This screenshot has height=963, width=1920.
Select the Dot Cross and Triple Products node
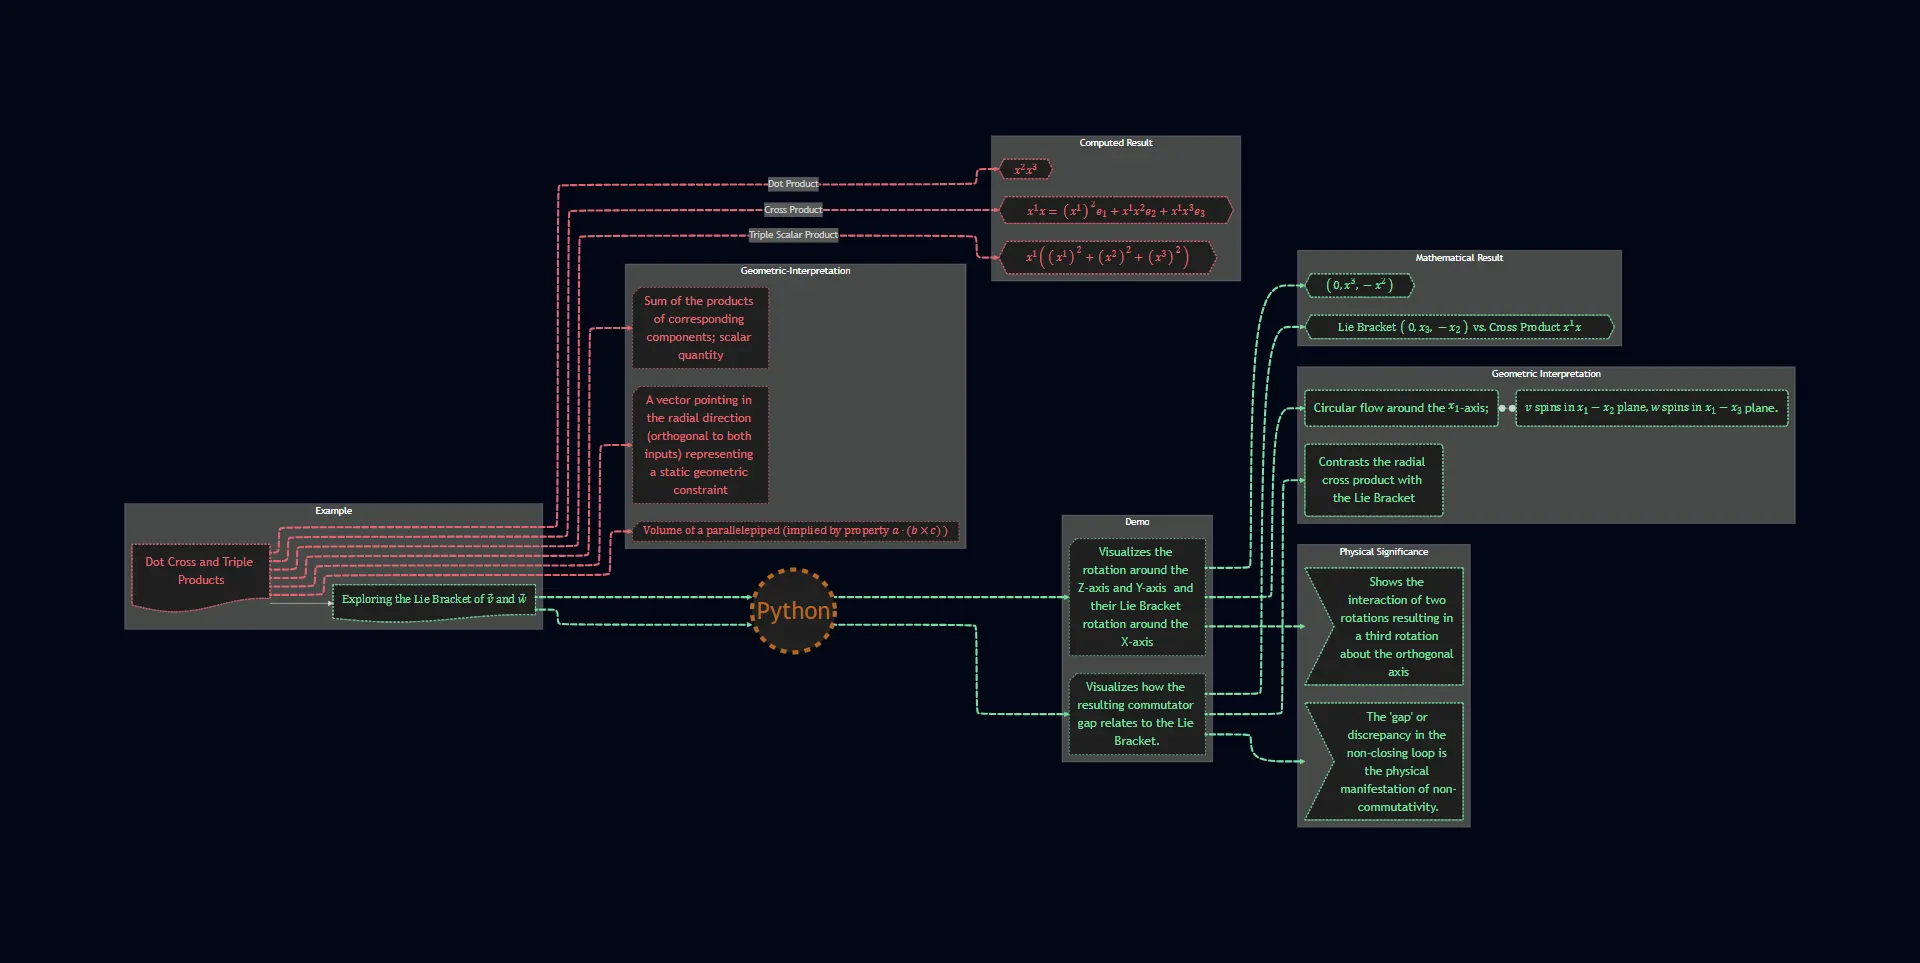(x=200, y=572)
